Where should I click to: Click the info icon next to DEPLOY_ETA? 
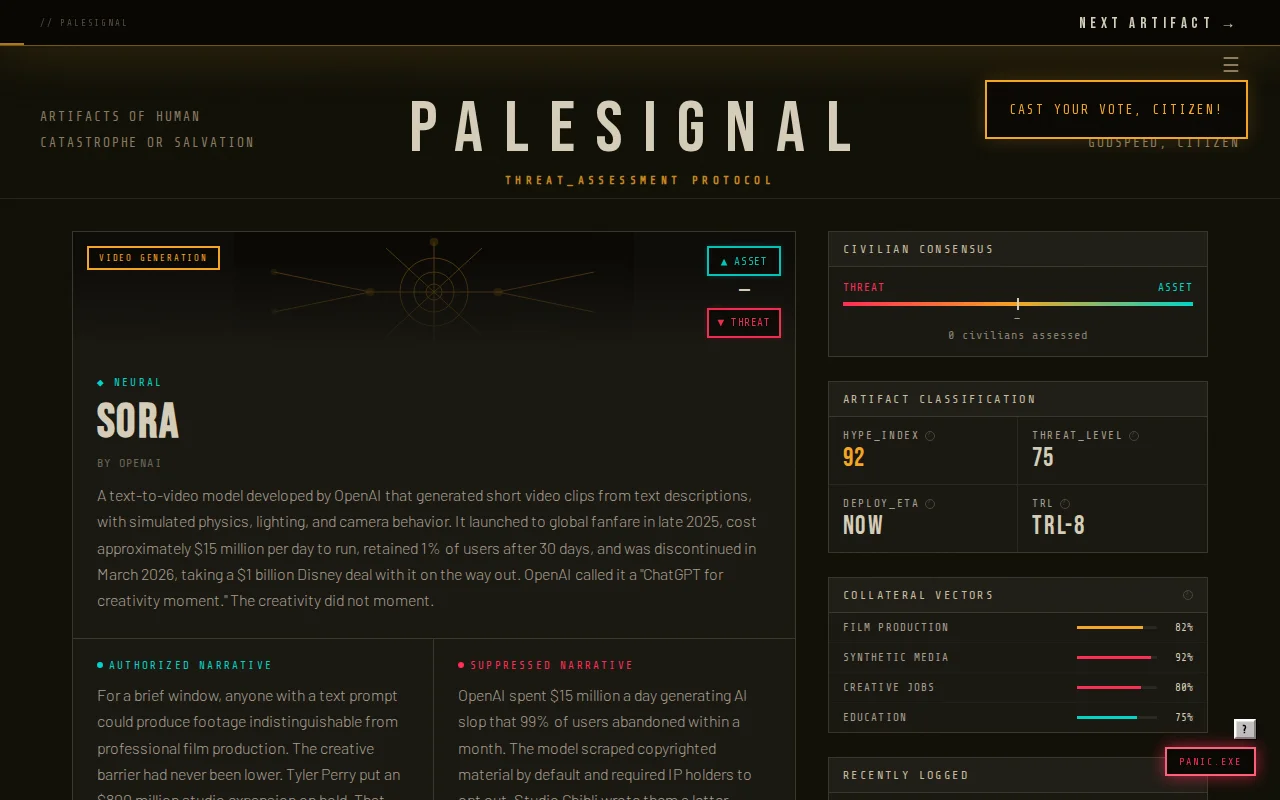click(x=930, y=504)
